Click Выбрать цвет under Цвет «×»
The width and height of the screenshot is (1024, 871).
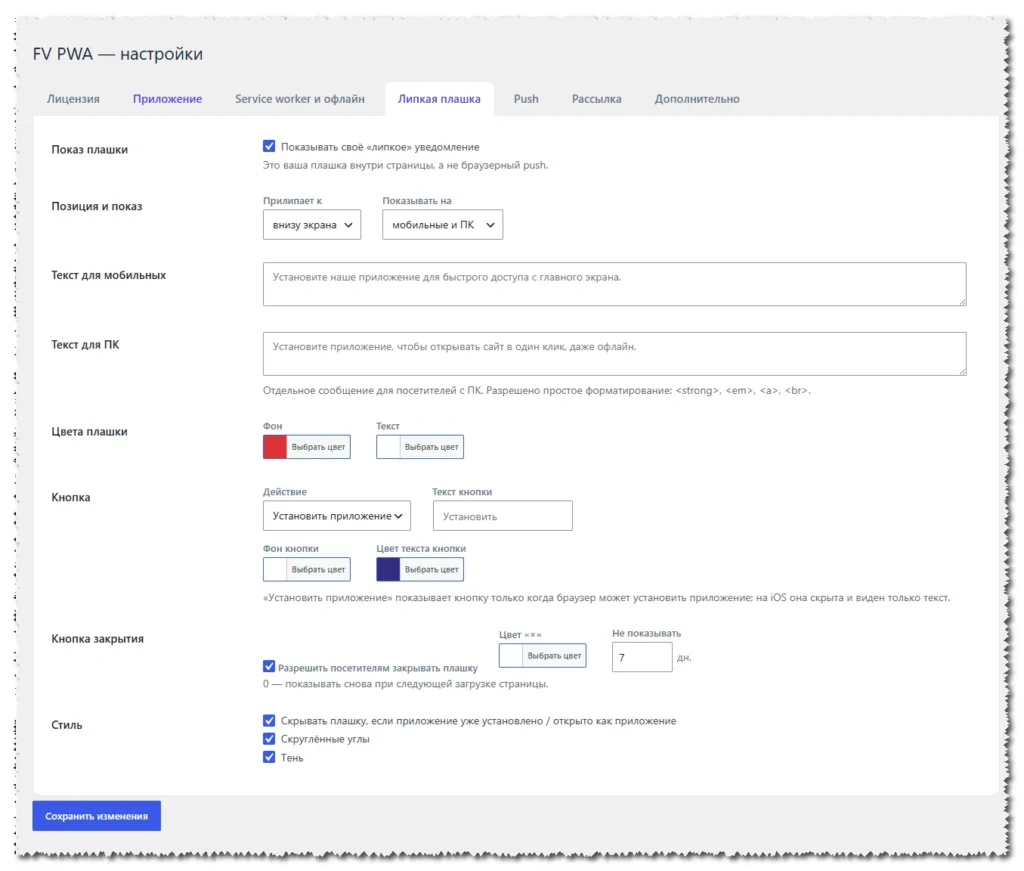point(554,656)
